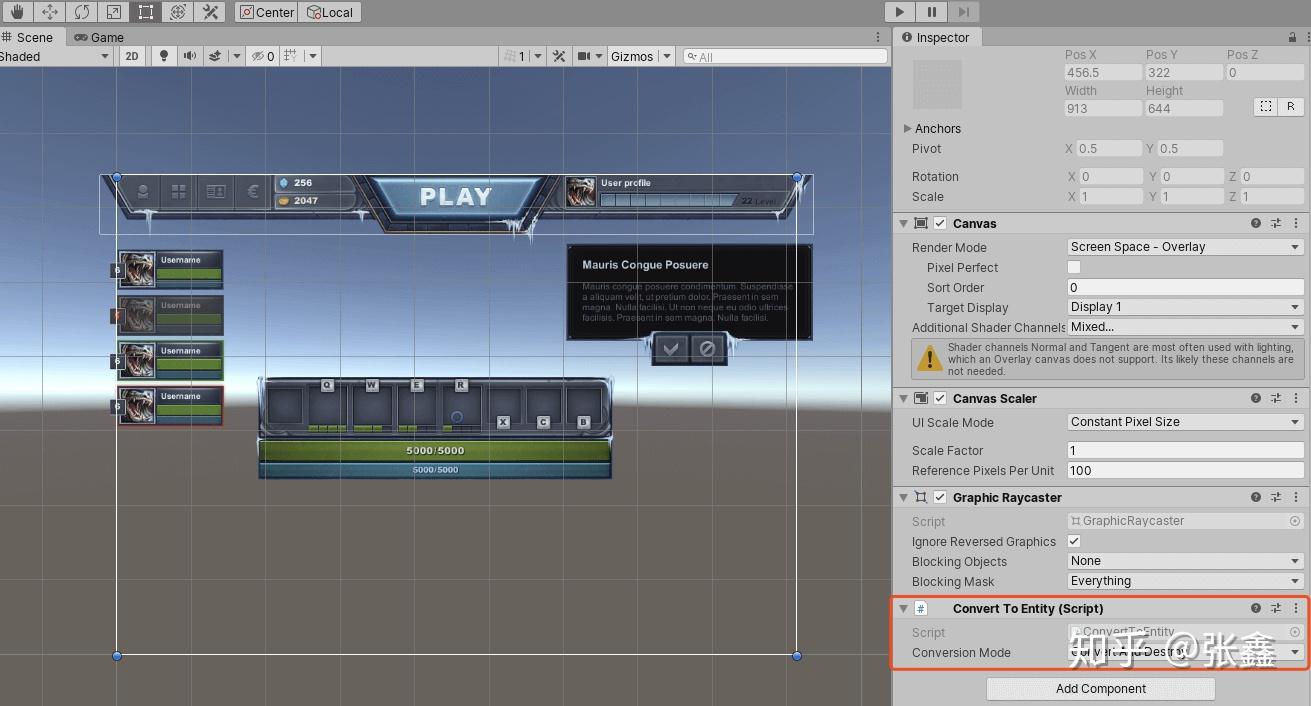Click the Step frame button
Viewport: 1311px width, 706px height.
[x=963, y=12]
